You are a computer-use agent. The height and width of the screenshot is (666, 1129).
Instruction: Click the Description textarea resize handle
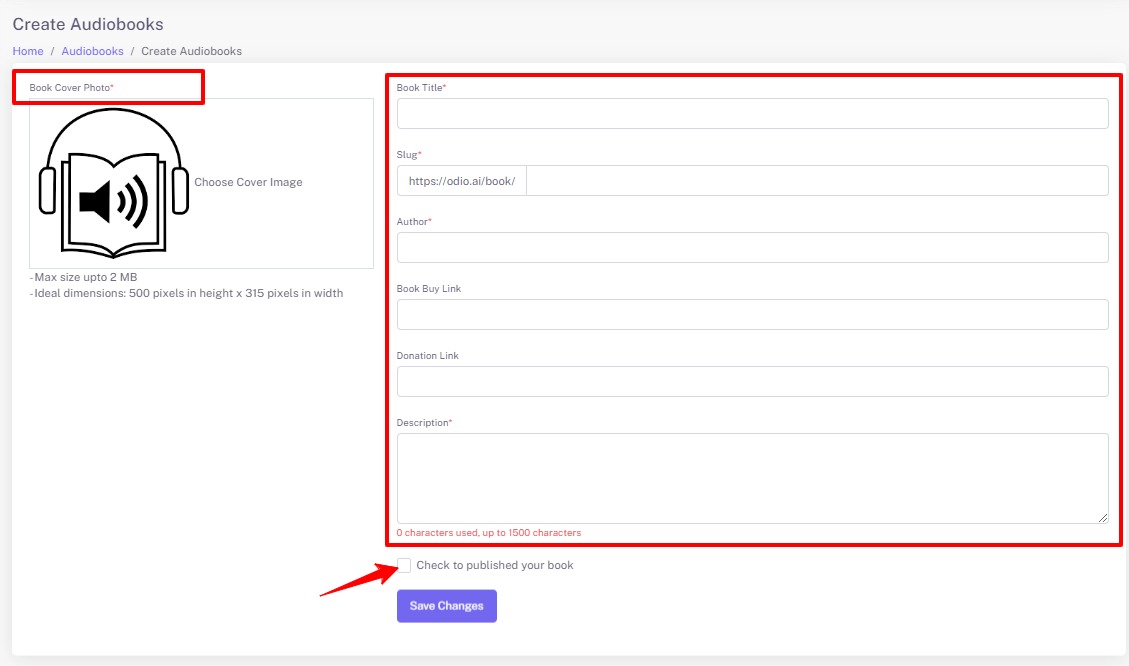[x=1103, y=518]
